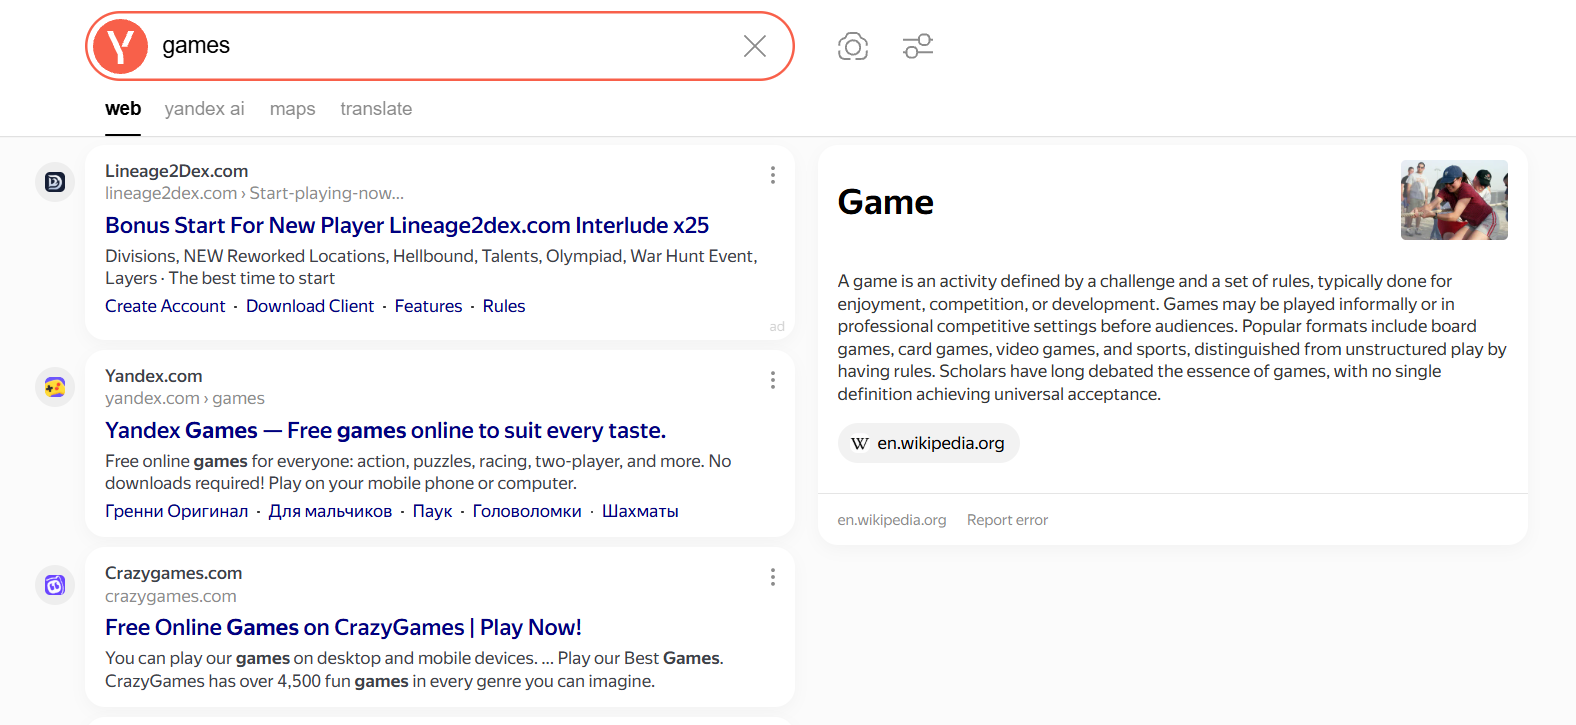Screen dimensions: 1576x725
Task: Click the CrazyGames favicon icon
Action: 55,584
